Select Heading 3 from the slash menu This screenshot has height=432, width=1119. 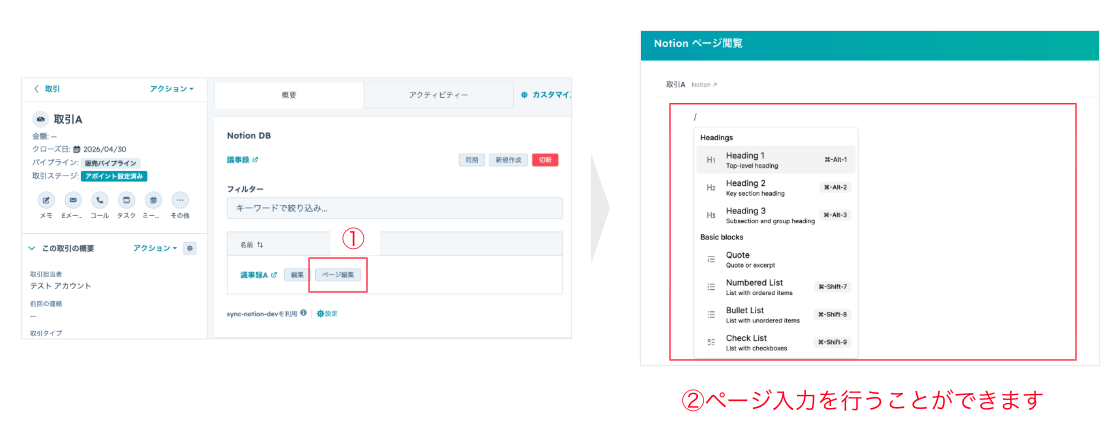(x=775, y=215)
